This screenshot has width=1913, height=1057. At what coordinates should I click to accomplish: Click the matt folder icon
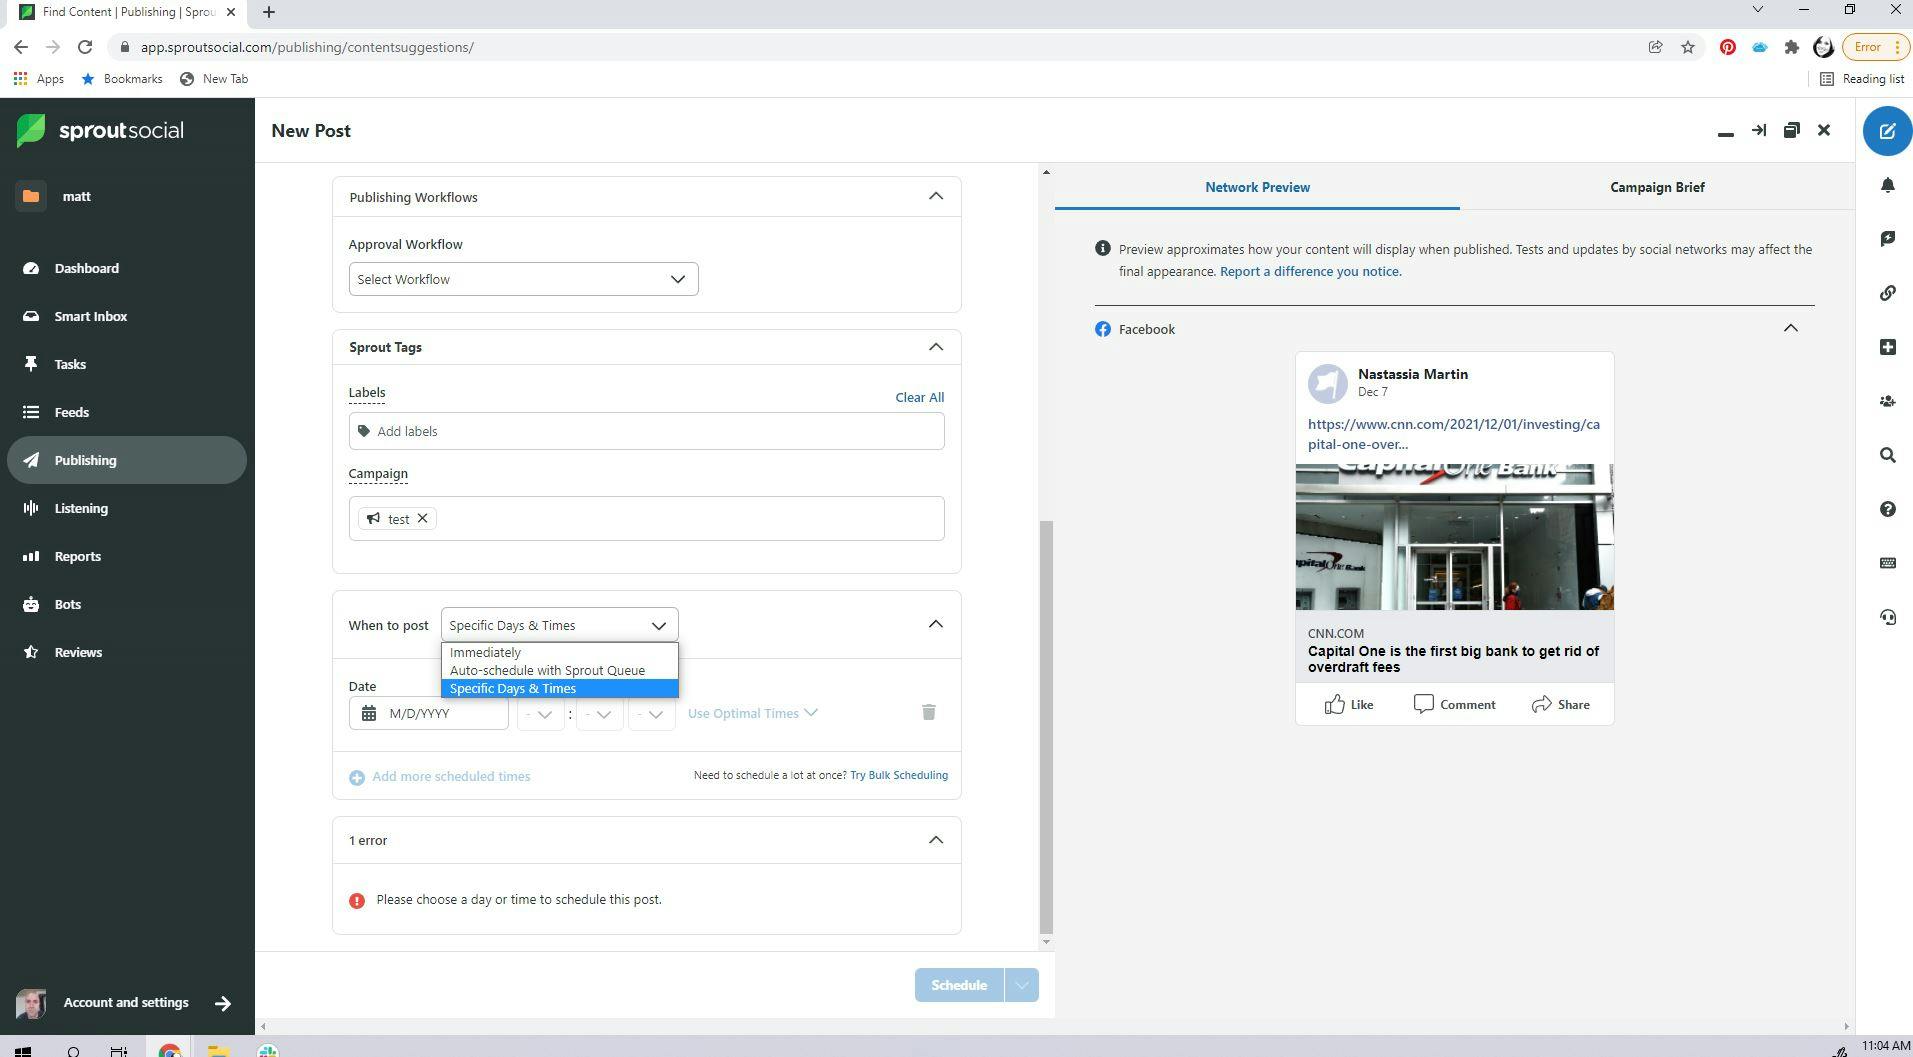(31, 196)
